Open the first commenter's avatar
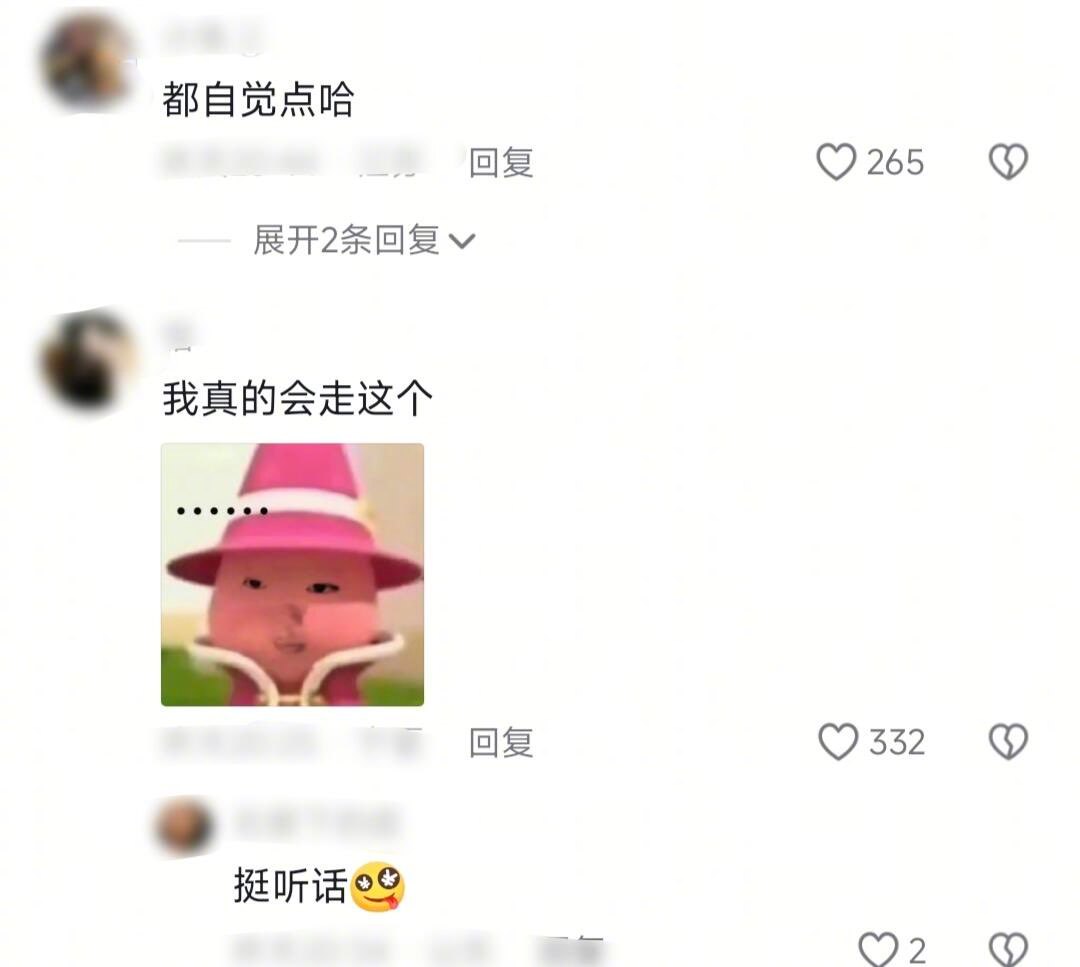Viewport: 1080px width, 967px height. (88, 62)
